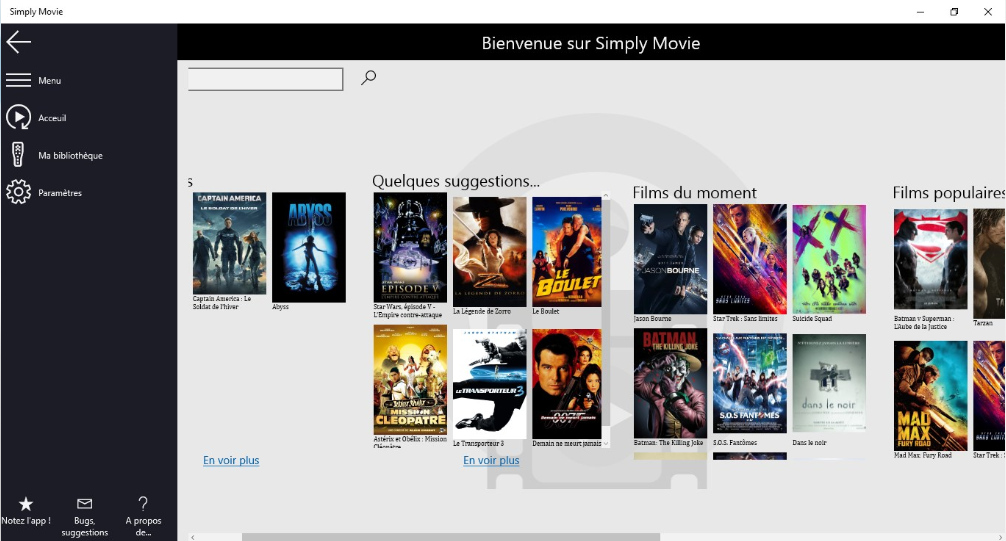This screenshot has height=541, width=1006.
Task: Click the S.O.S. Fantômes caption
Action: pyautogui.click(x=735, y=443)
